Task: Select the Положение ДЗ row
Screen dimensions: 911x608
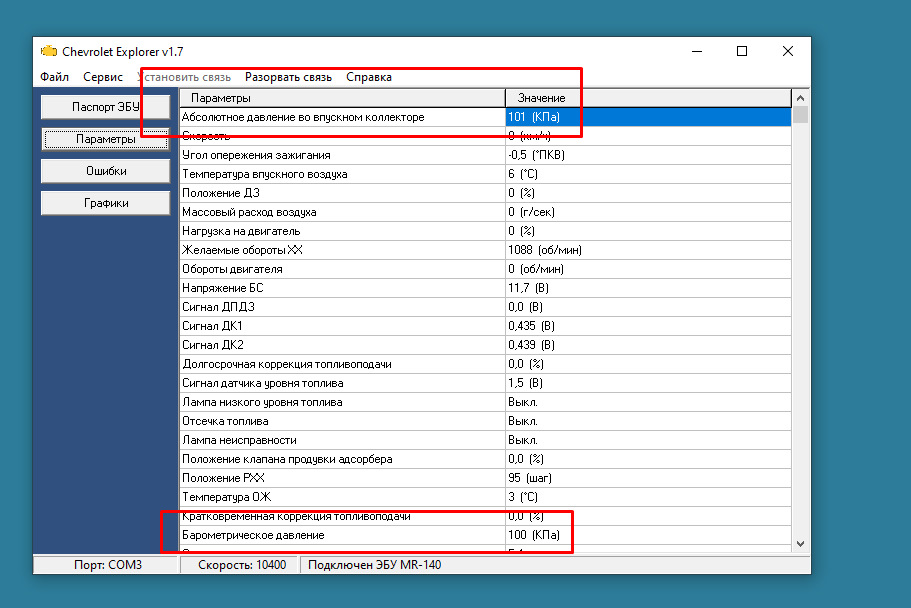Action: 485,193
